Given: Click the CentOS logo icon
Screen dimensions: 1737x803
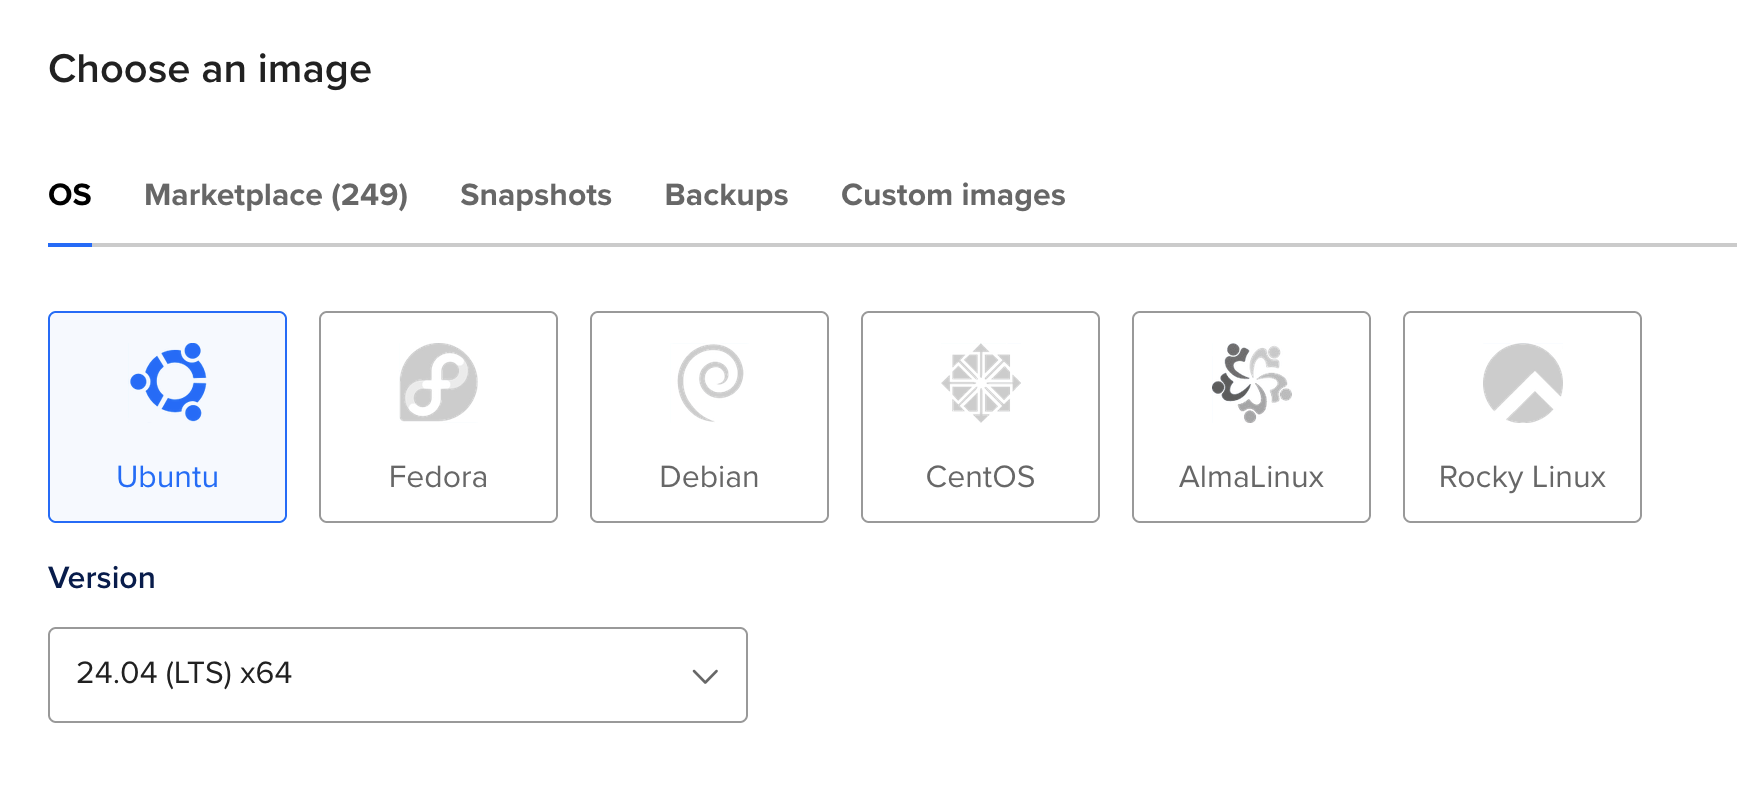Looking at the screenshot, I should click(x=980, y=382).
